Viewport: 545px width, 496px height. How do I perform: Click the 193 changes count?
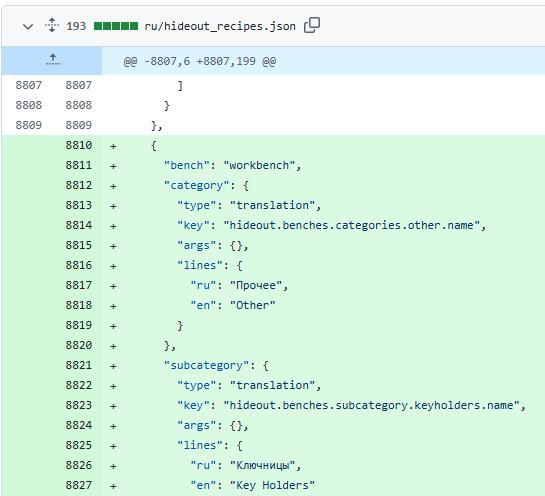point(76,26)
